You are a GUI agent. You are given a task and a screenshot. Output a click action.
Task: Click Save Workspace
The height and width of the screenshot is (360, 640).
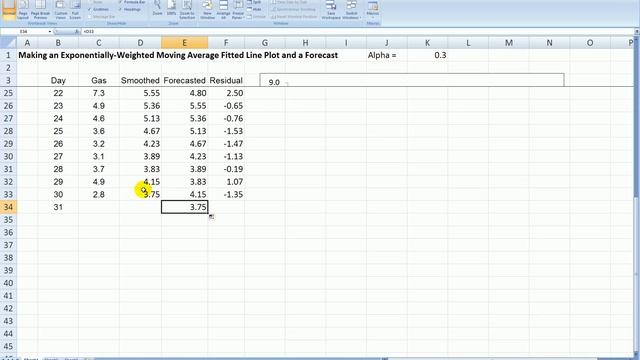point(331,10)
